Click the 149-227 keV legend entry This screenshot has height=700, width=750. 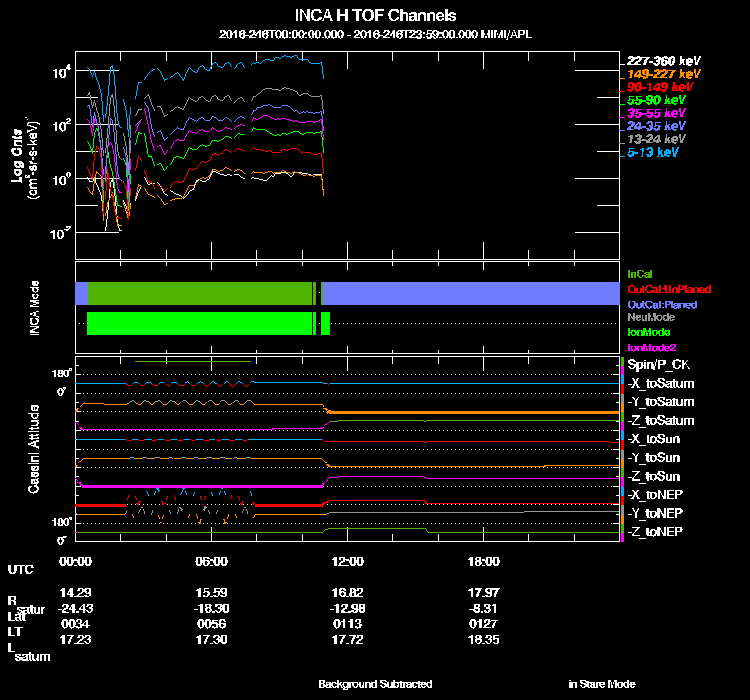coord(663,74)
